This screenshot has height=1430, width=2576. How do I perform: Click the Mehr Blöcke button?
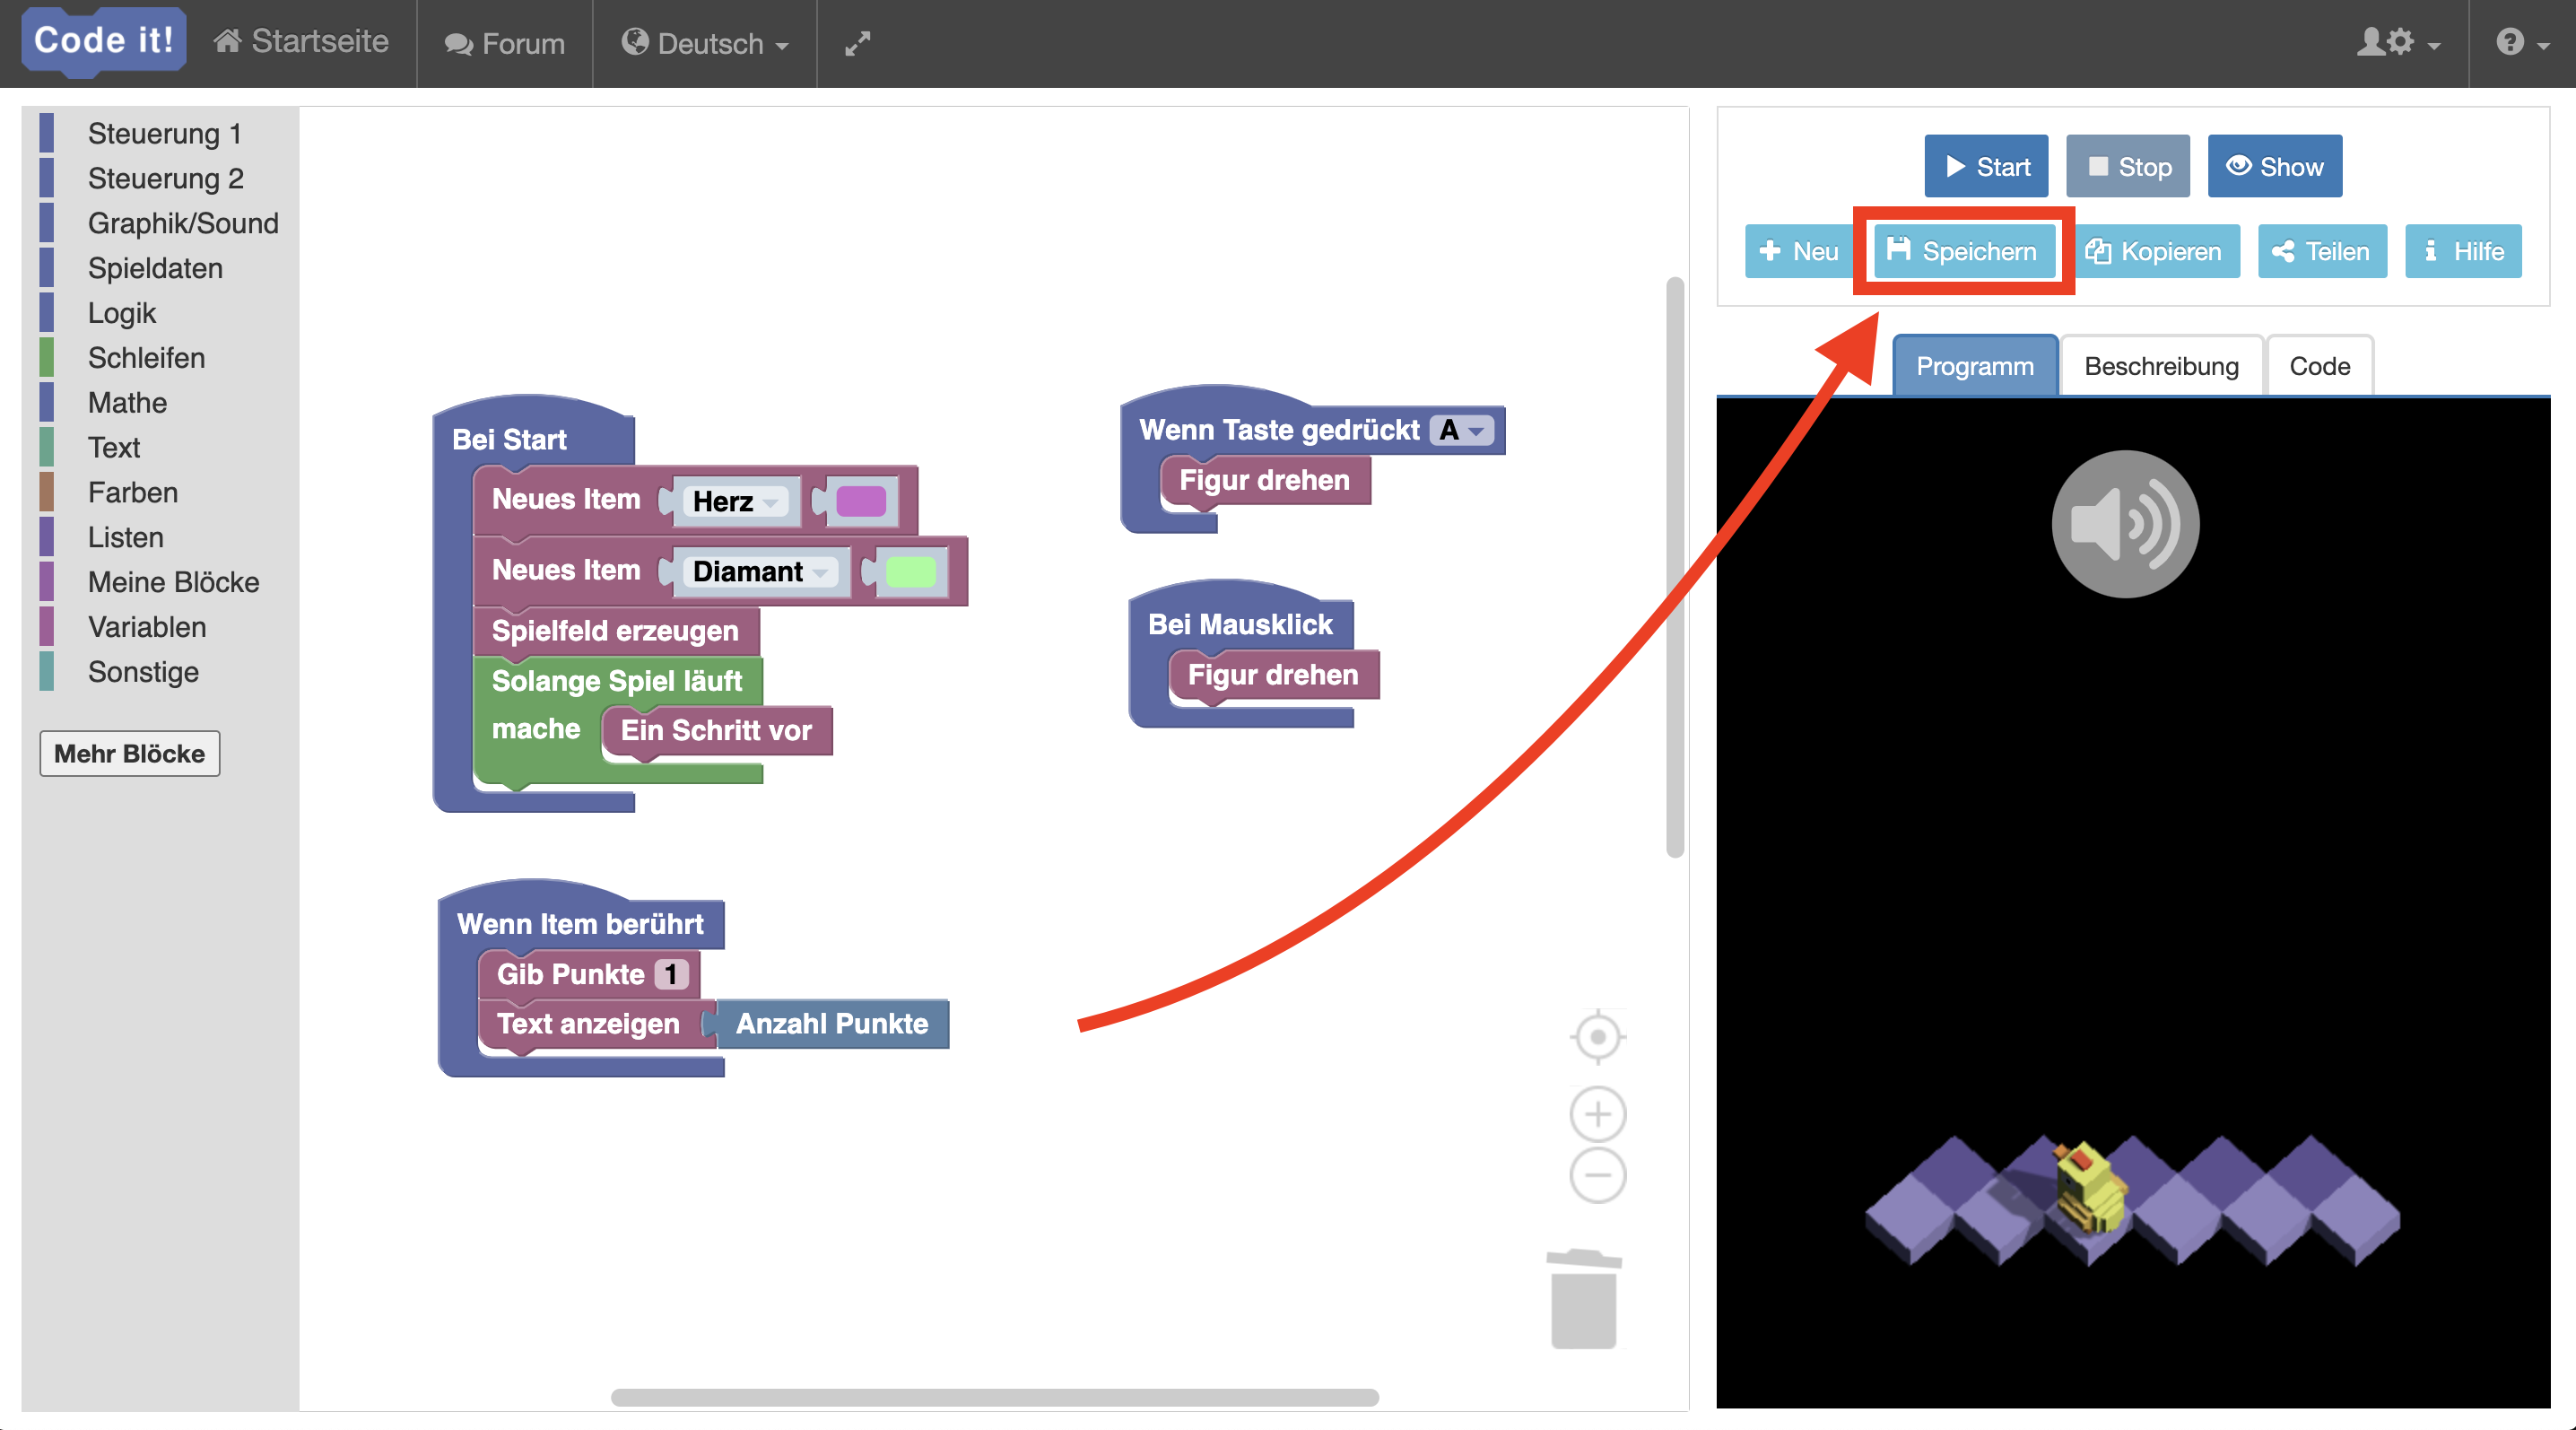[129, 753]
